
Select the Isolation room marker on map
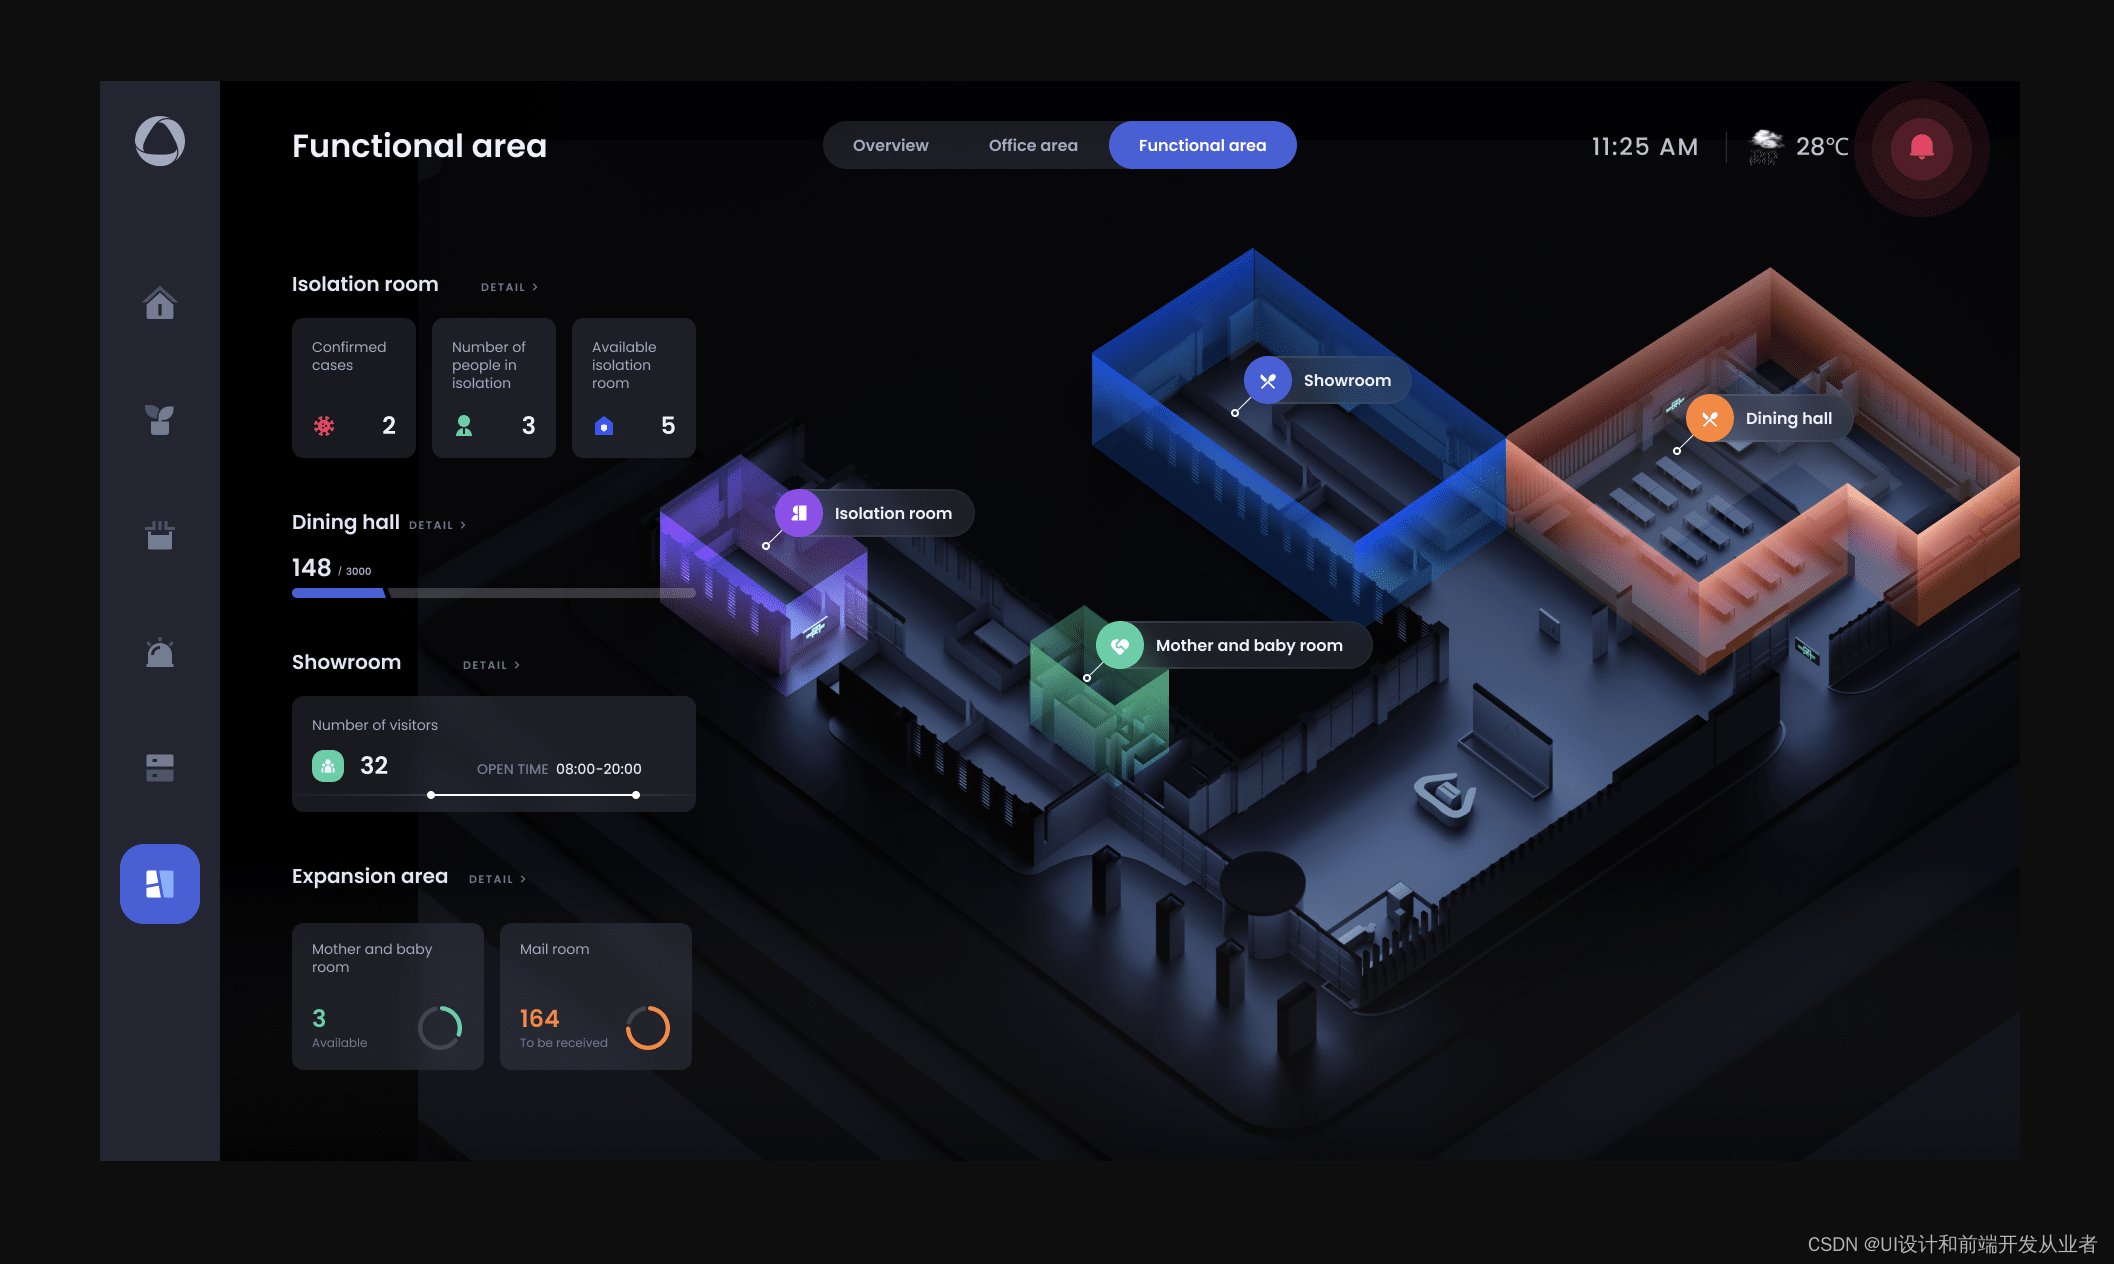(797, 513)
